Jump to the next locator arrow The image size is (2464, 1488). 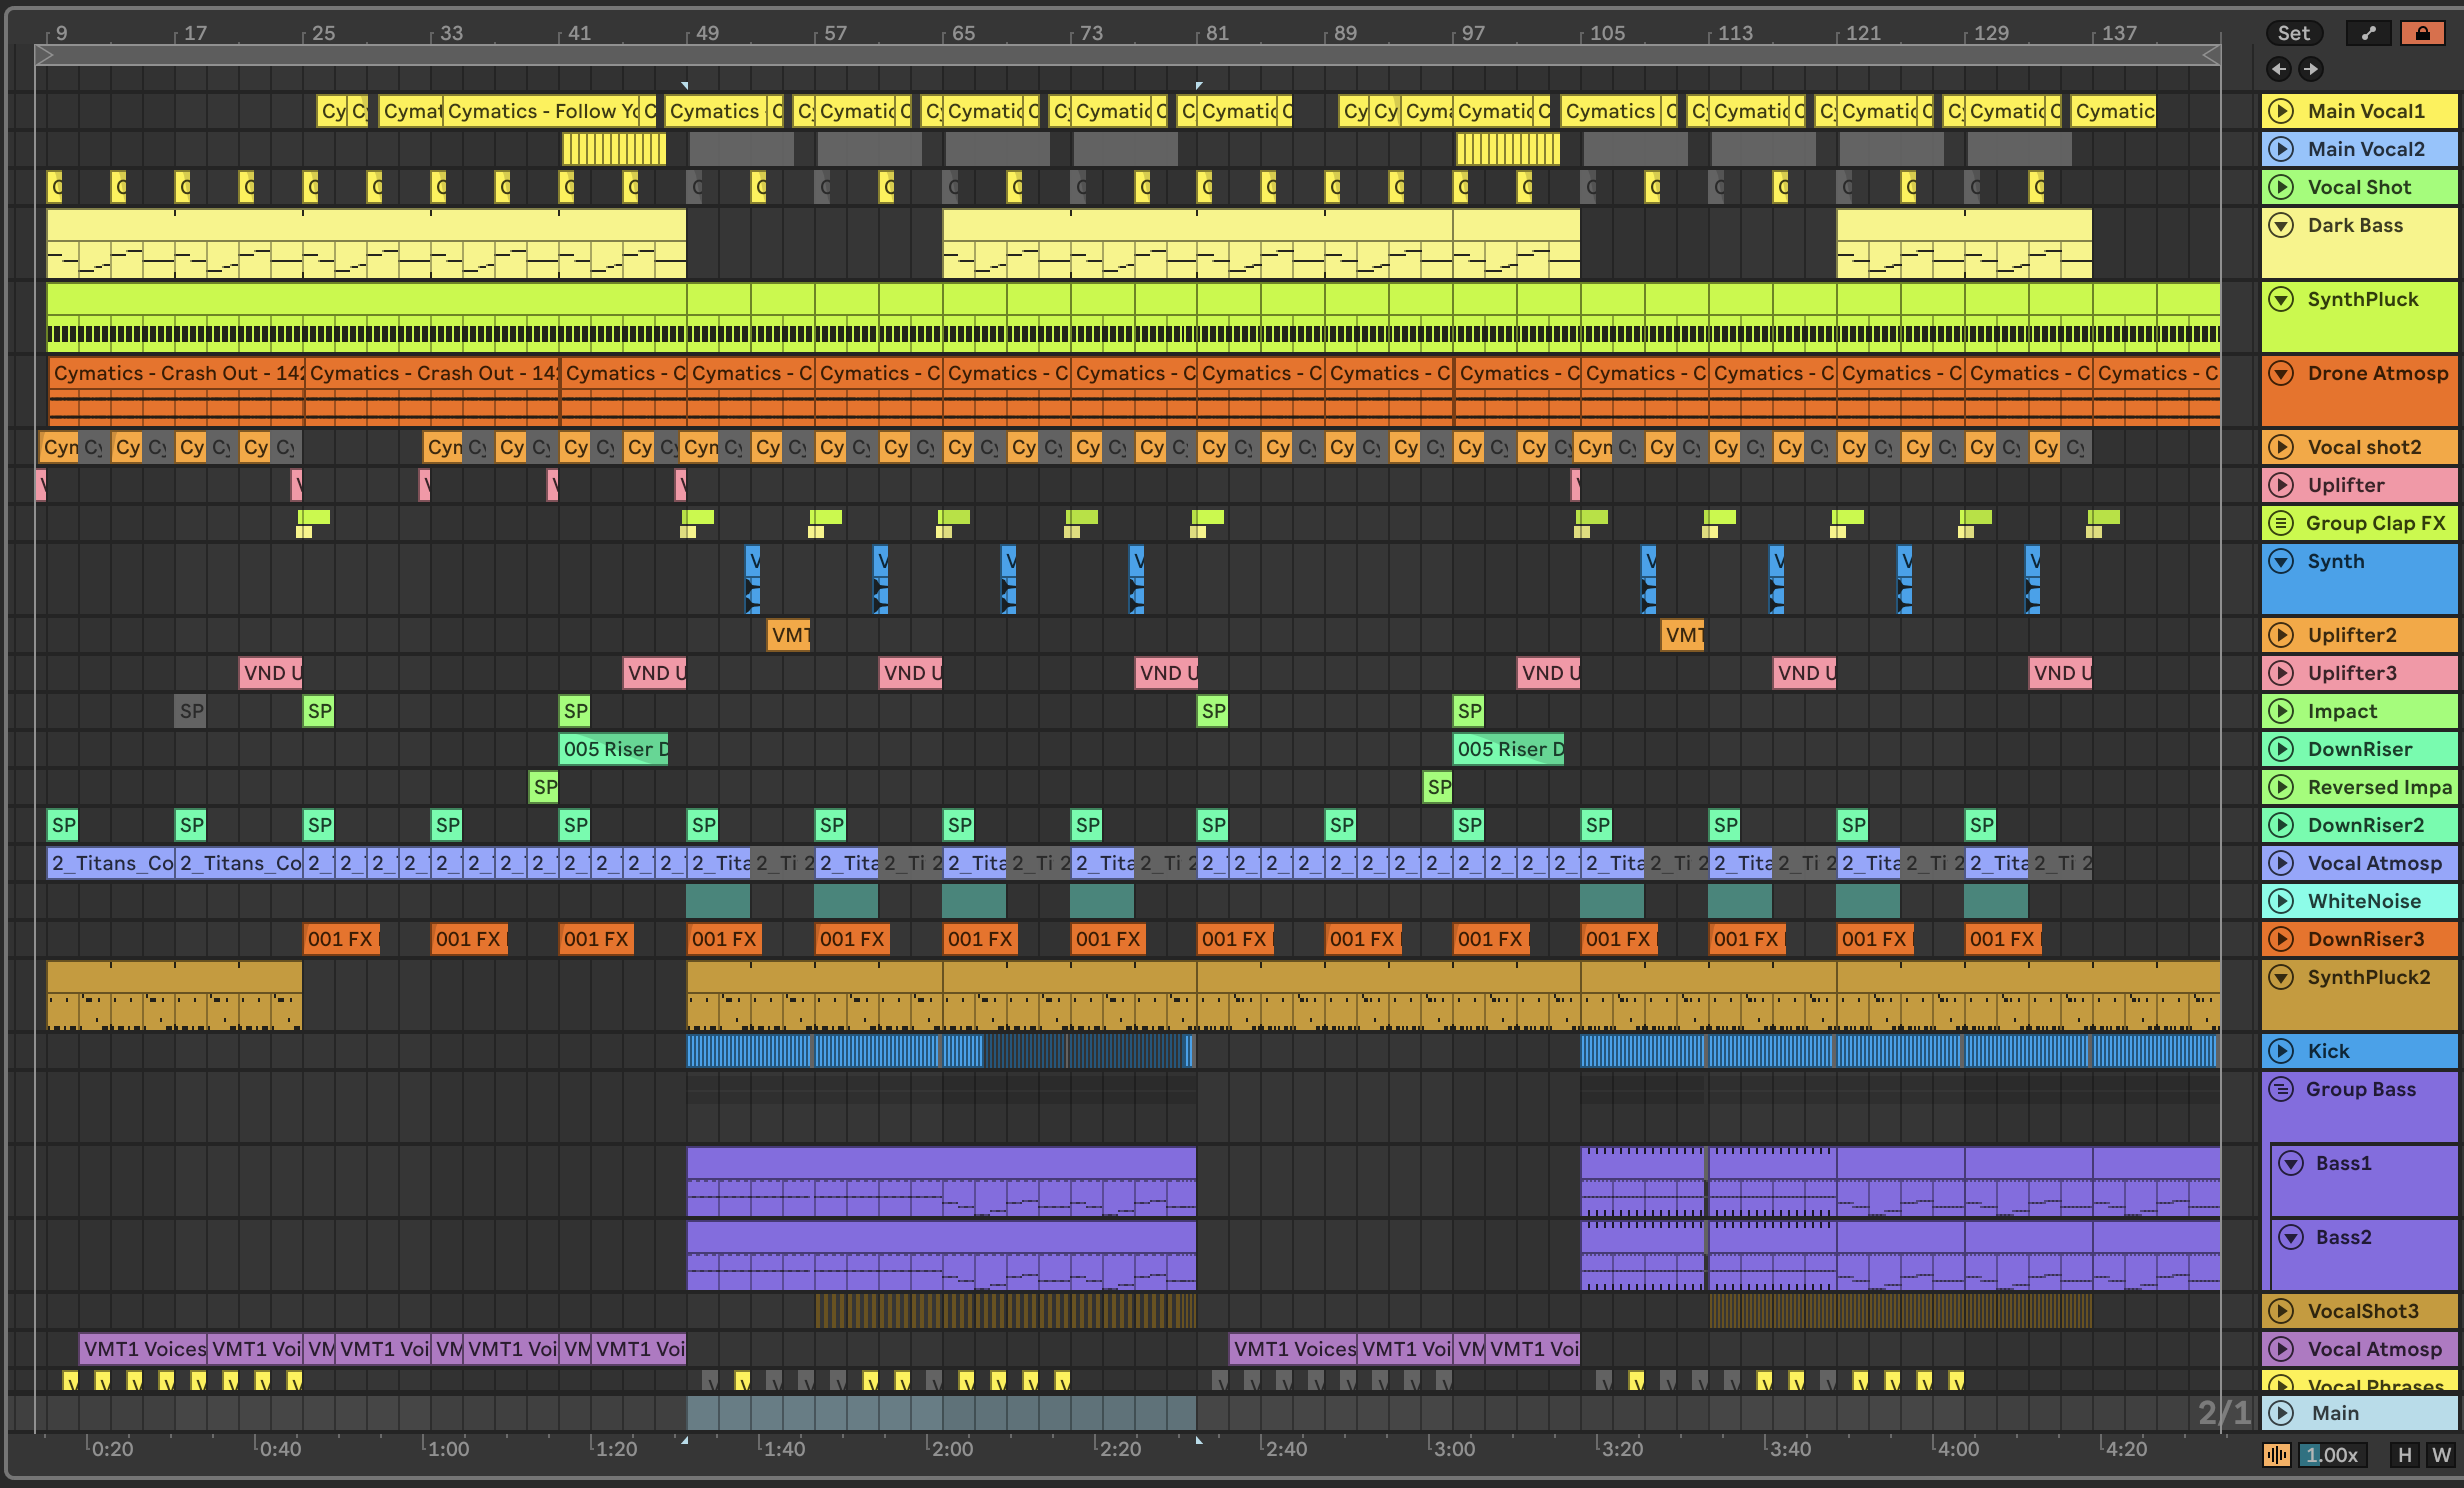click(x=2310, y=69)
